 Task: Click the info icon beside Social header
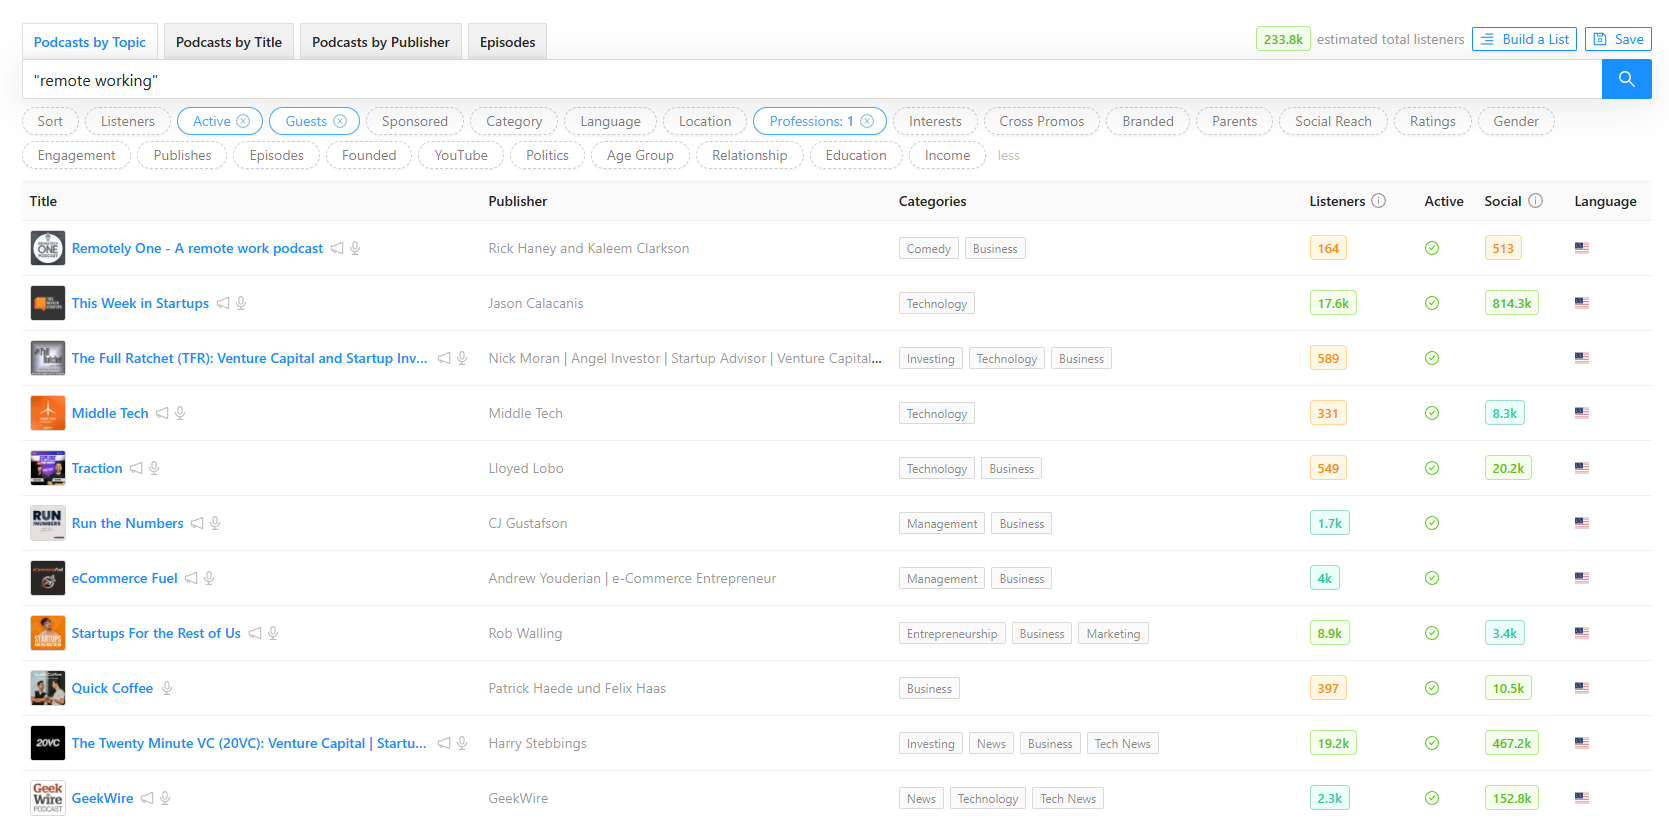point(1535,201)
